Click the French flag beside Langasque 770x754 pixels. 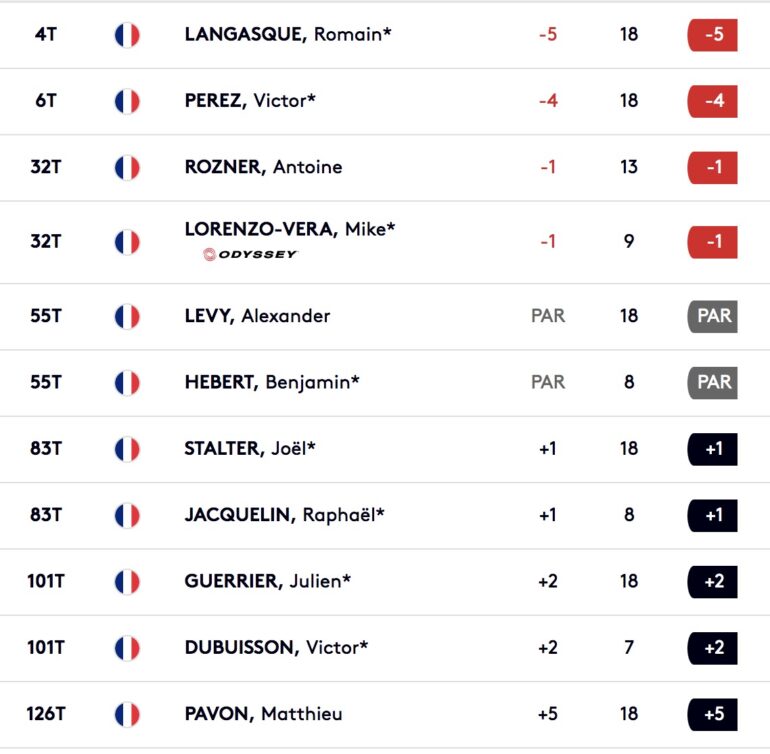pos(127,35)
